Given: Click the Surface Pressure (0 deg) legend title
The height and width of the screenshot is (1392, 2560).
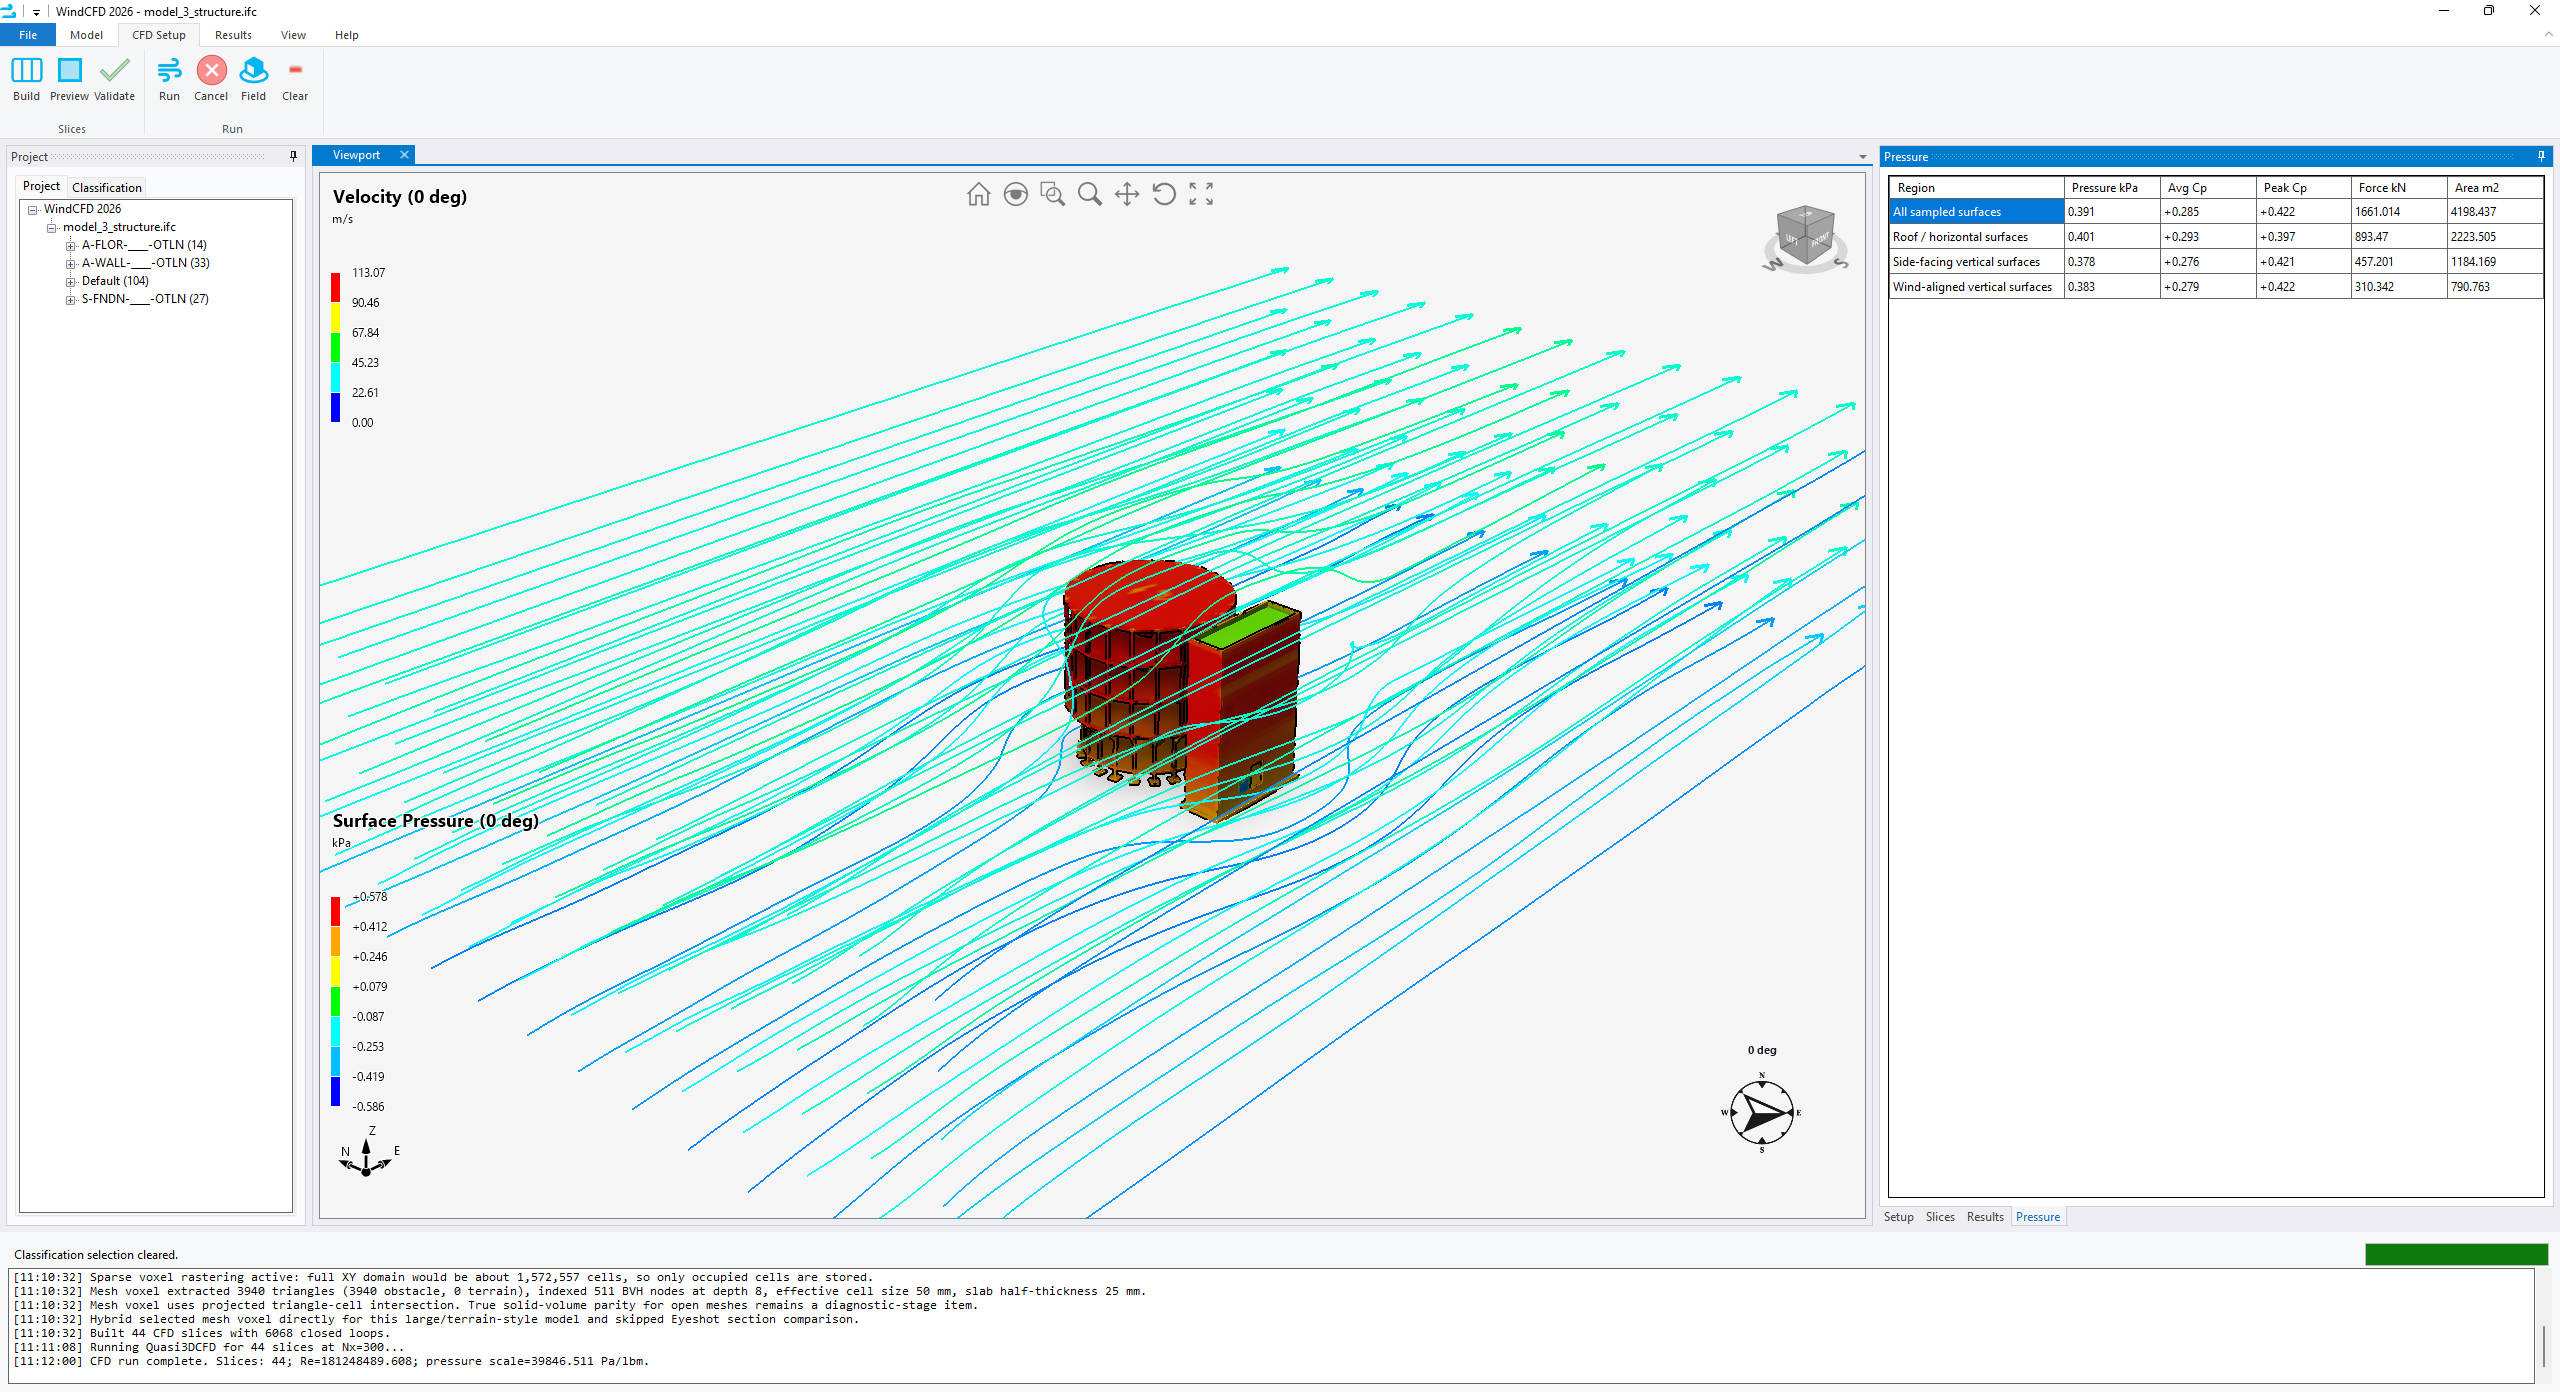Looking at the screenshot, I should pos(435,821).
